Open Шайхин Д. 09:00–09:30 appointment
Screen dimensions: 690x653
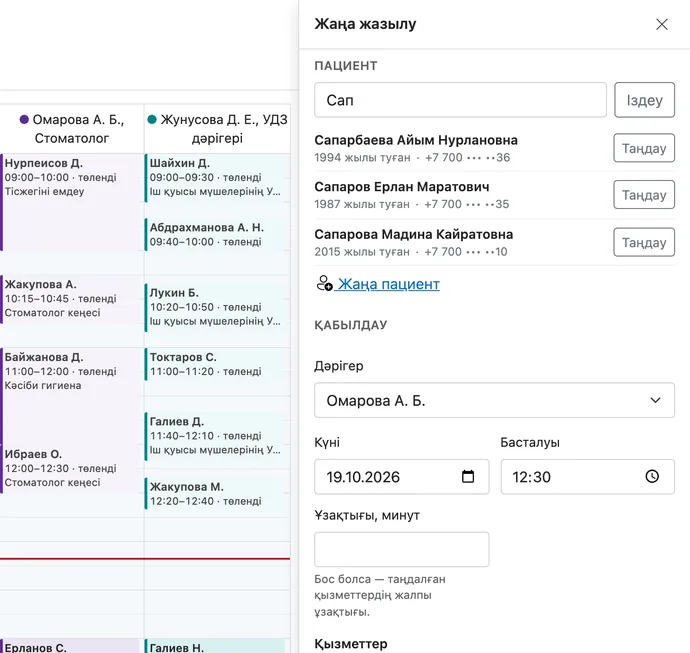click(217, 178)
